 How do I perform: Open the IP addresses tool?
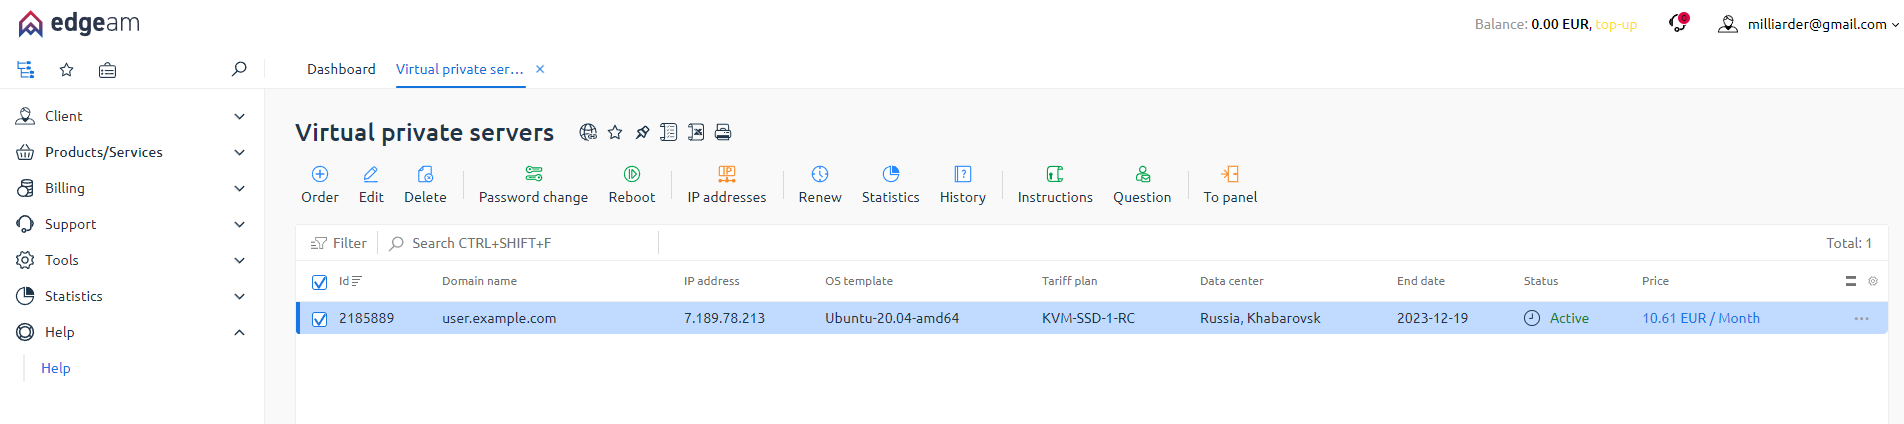click(727, 175)
